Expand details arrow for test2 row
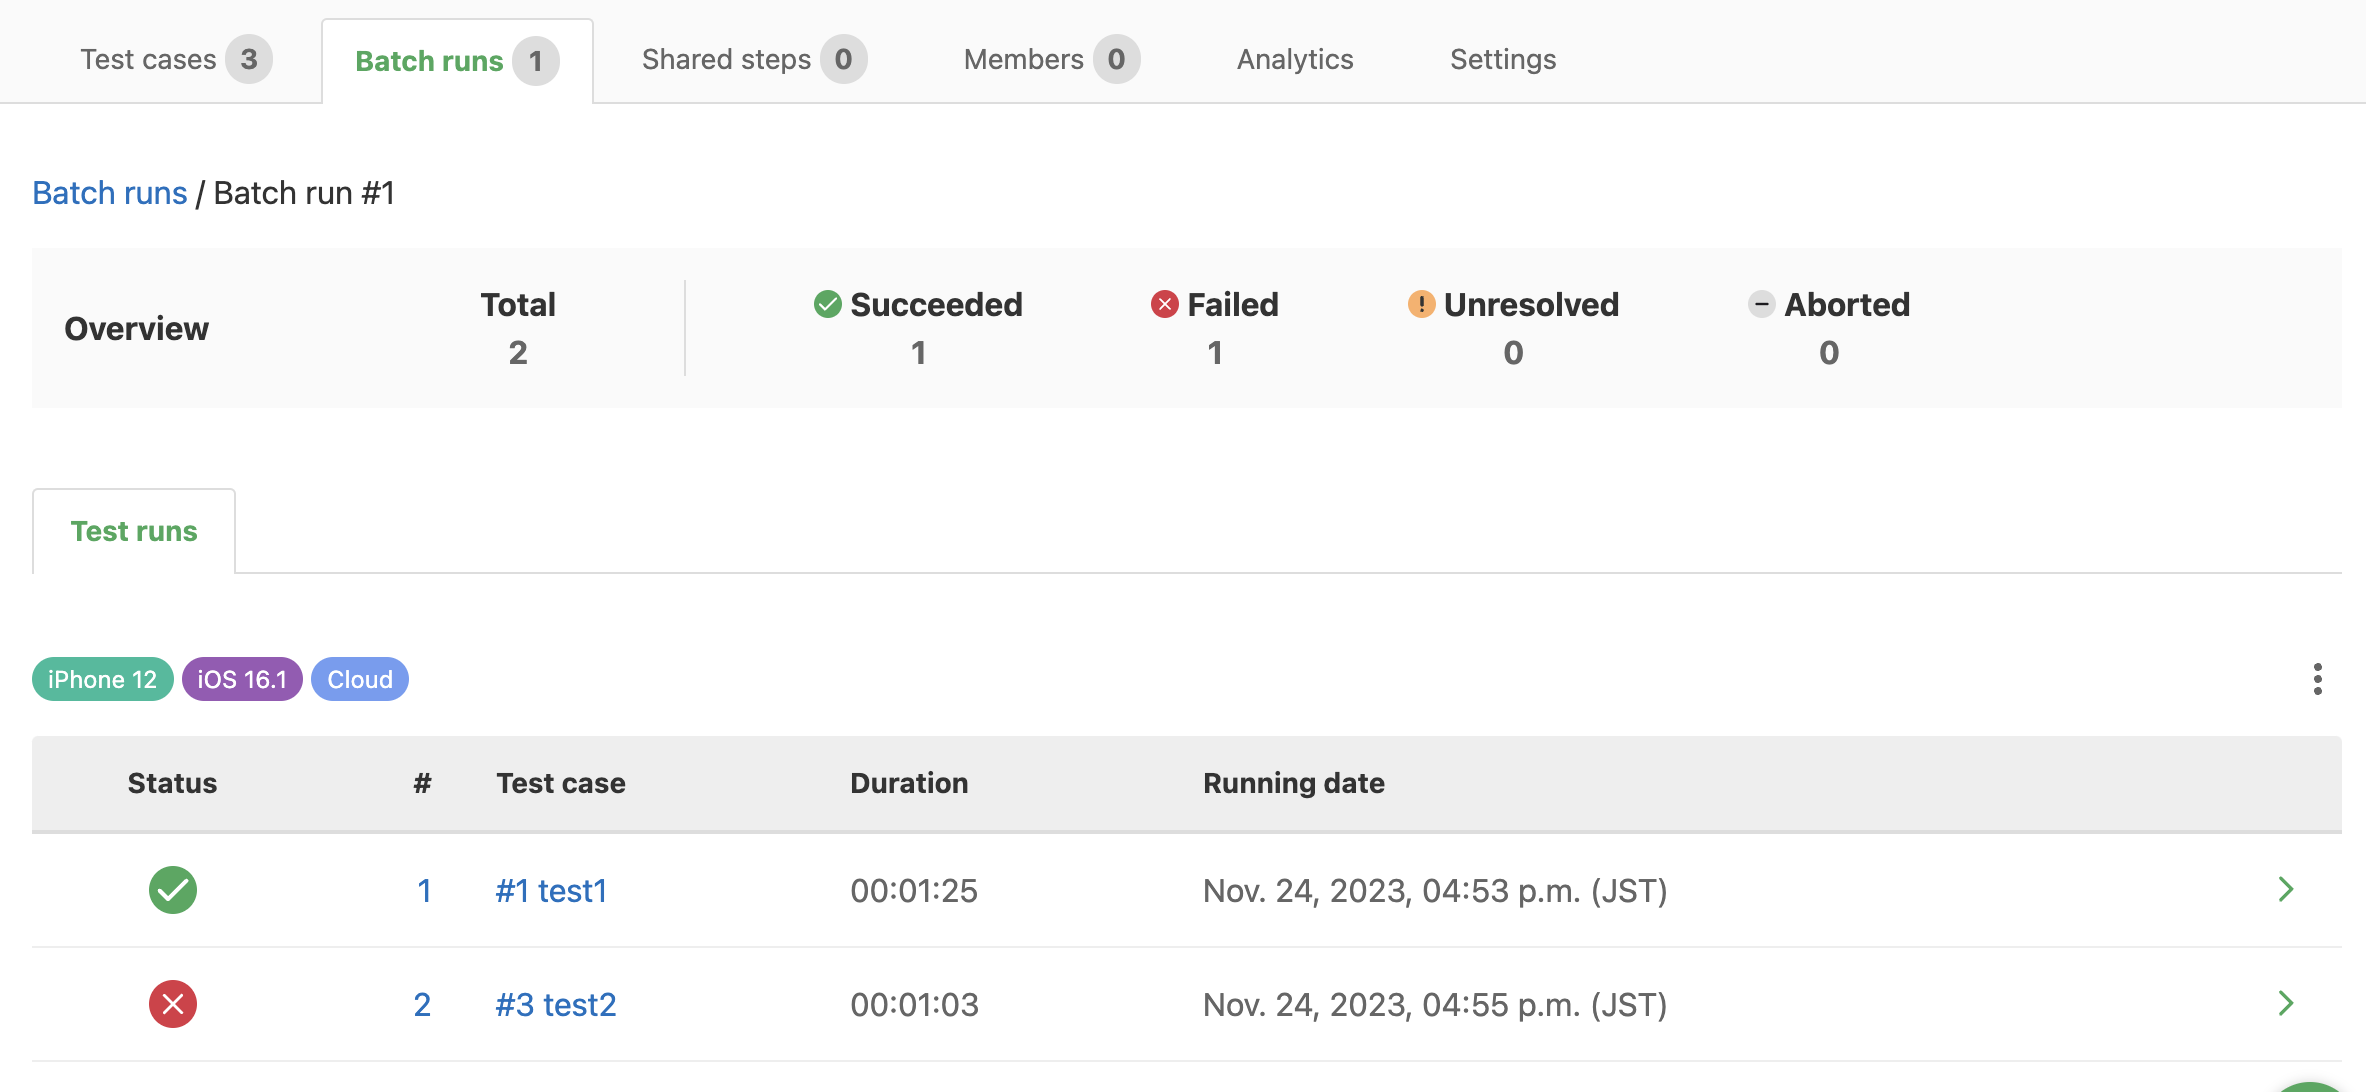 (2286, 1003)
